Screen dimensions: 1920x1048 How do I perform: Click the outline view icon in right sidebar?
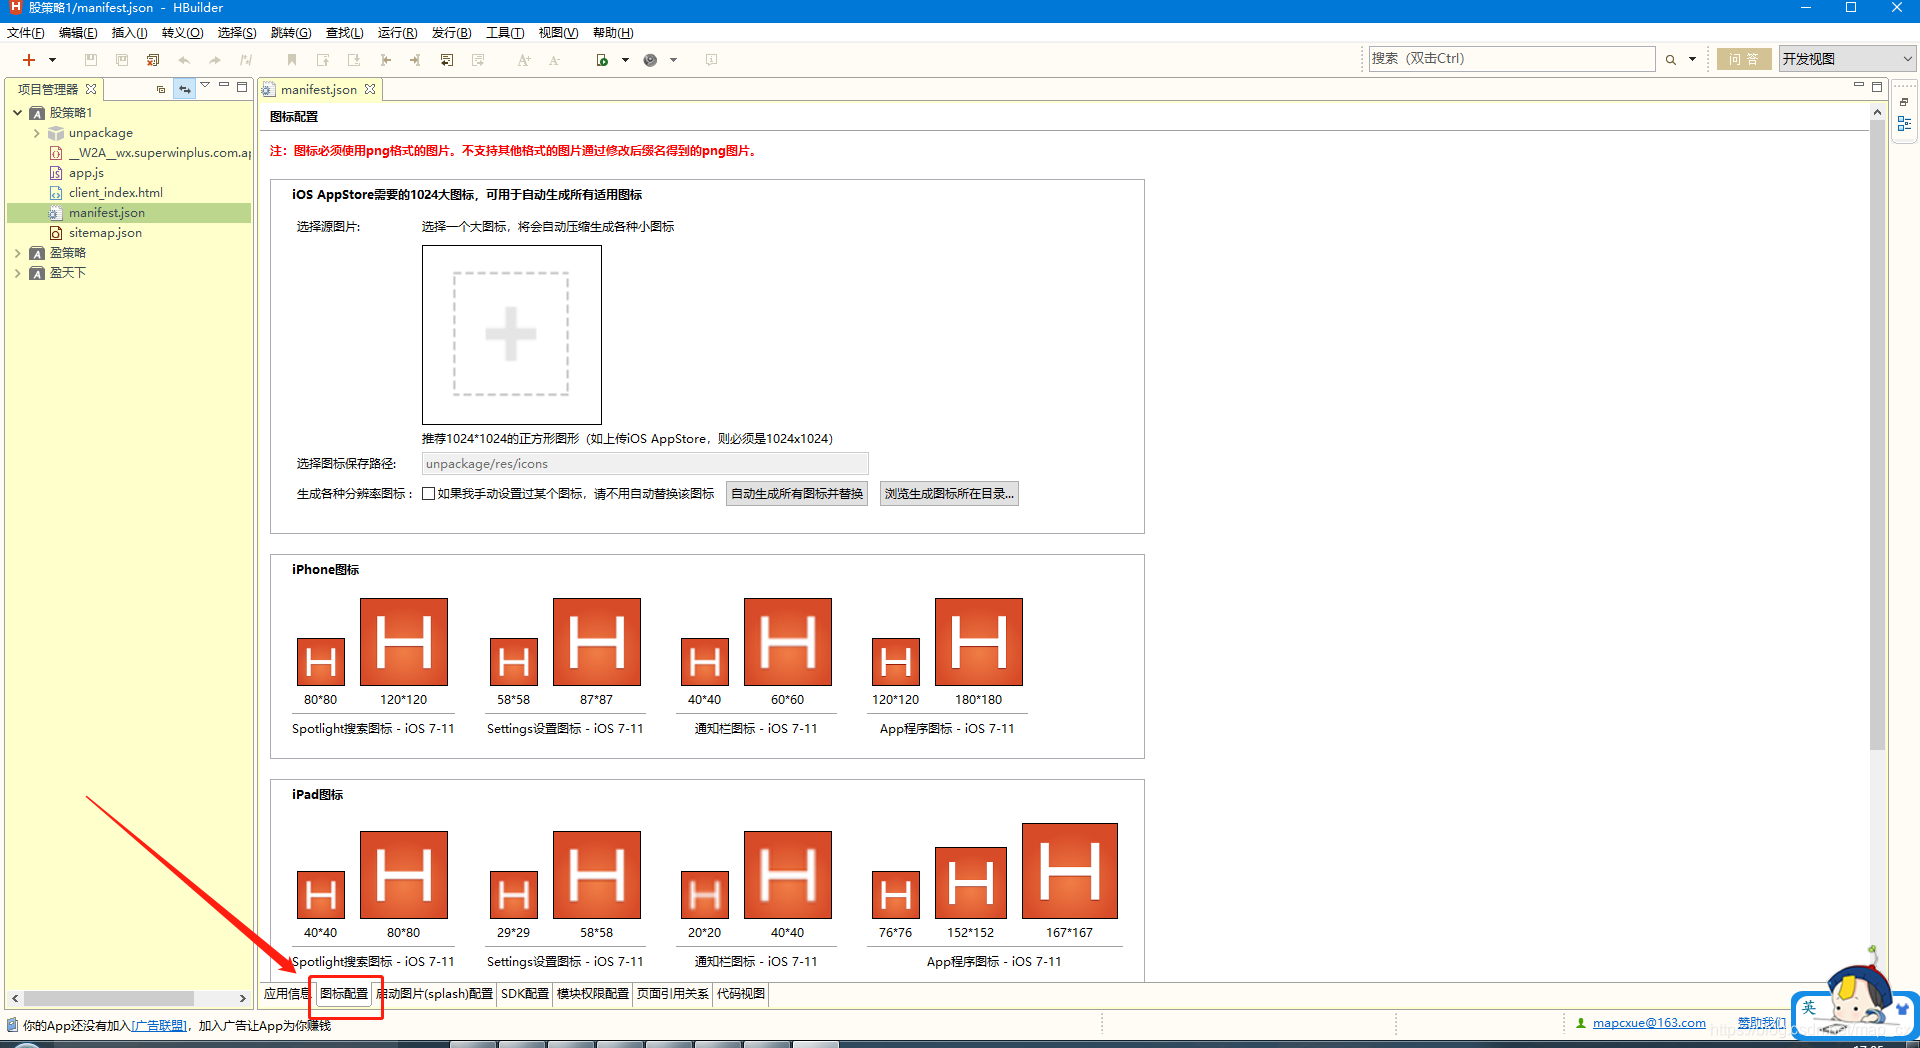click(x=1904, y=124)
